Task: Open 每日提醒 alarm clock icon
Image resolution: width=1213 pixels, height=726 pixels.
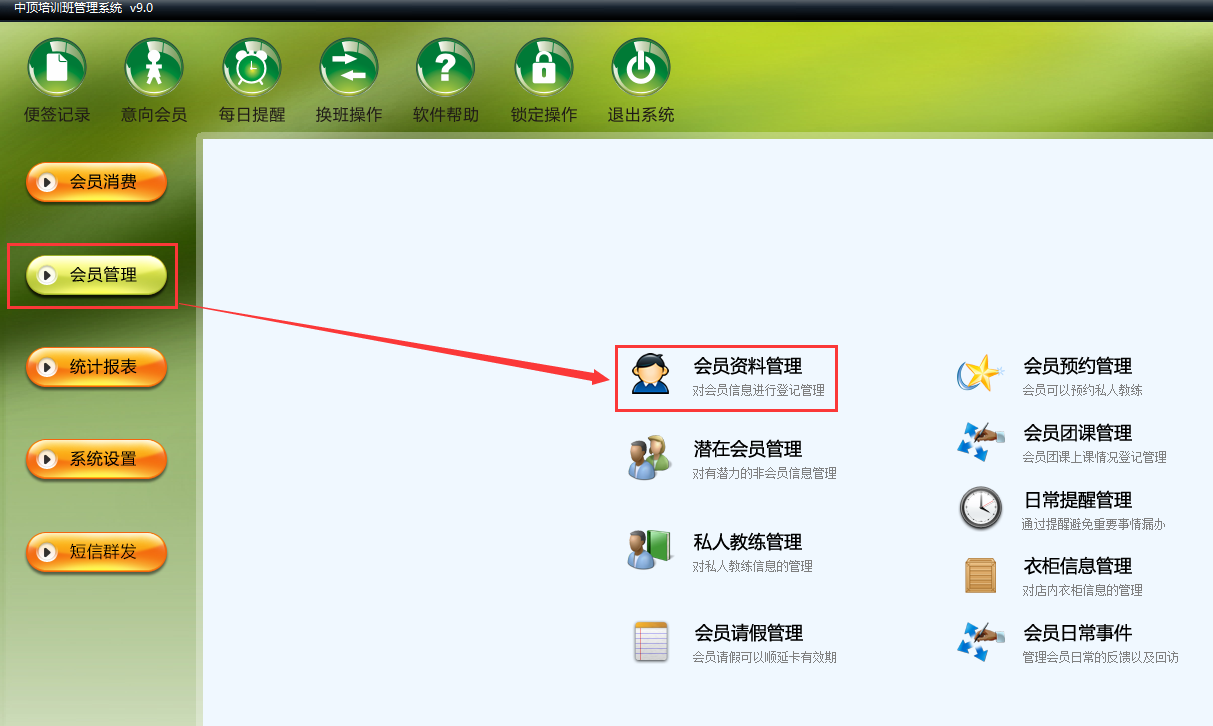Action: click(251, 67)
